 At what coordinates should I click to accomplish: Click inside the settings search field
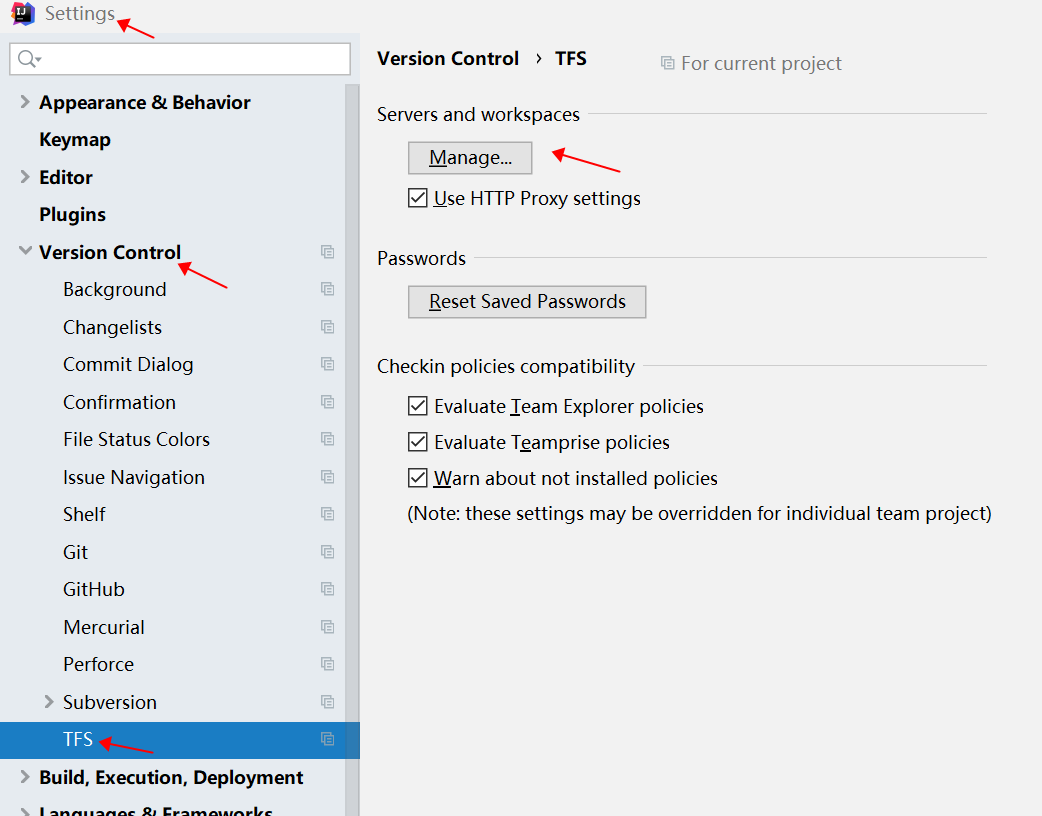tap(180, 60)
